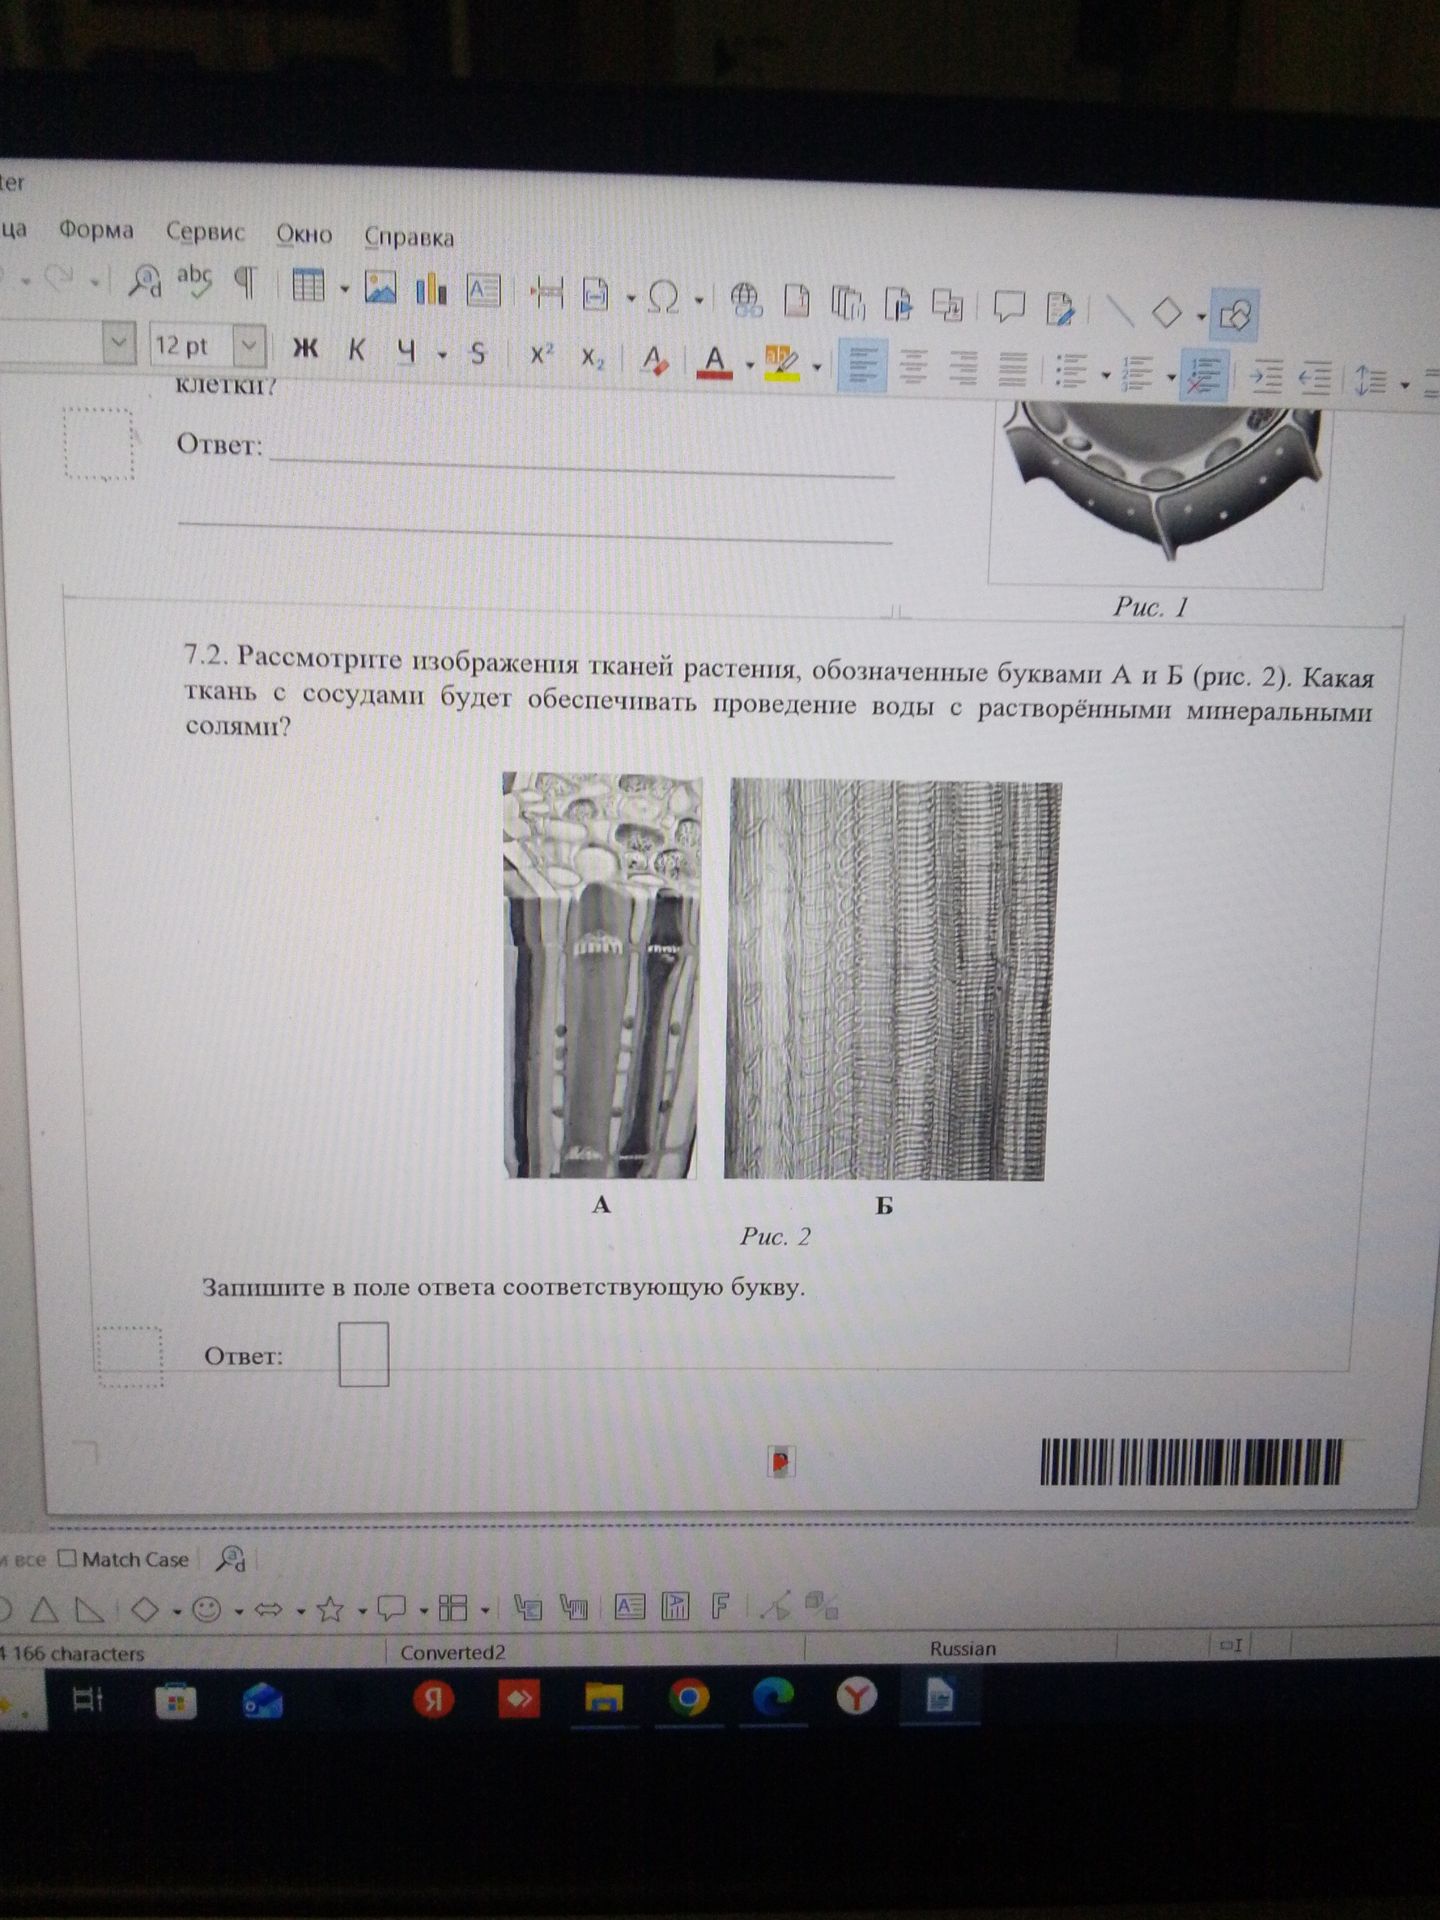Select the smiley face symbol shape

pyautogui.click(x=207, y=1609)
